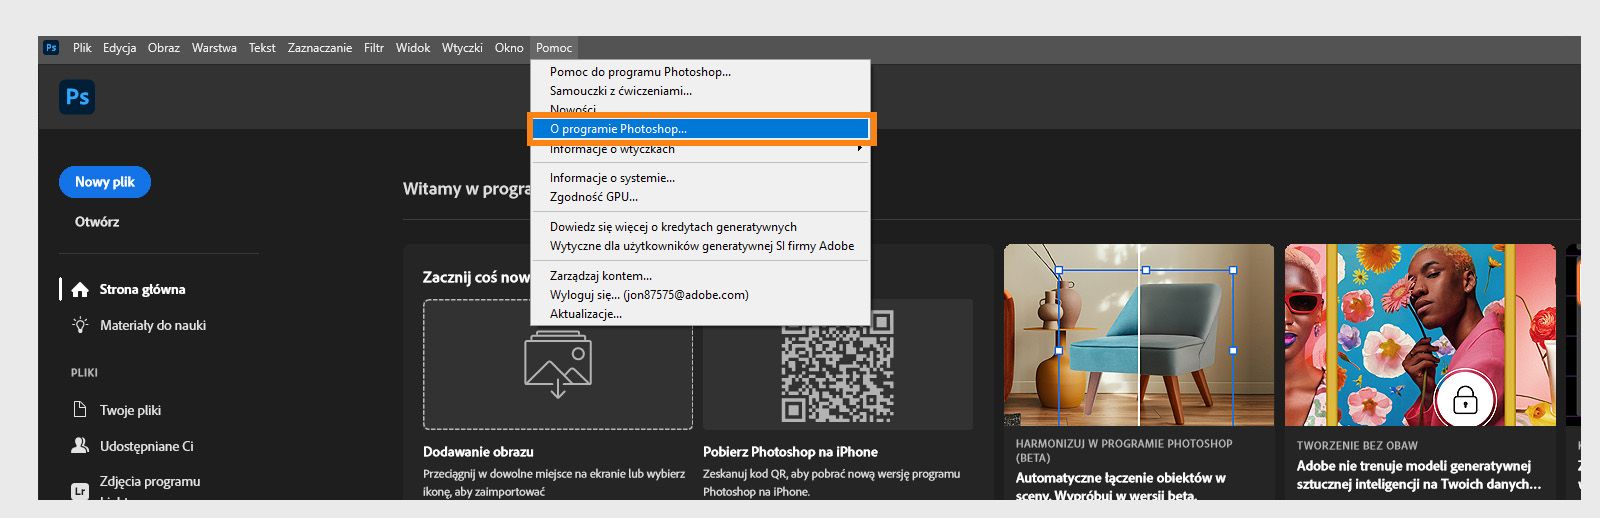
Task: Open the Widok menu
Action: click(x=413, y=48)
